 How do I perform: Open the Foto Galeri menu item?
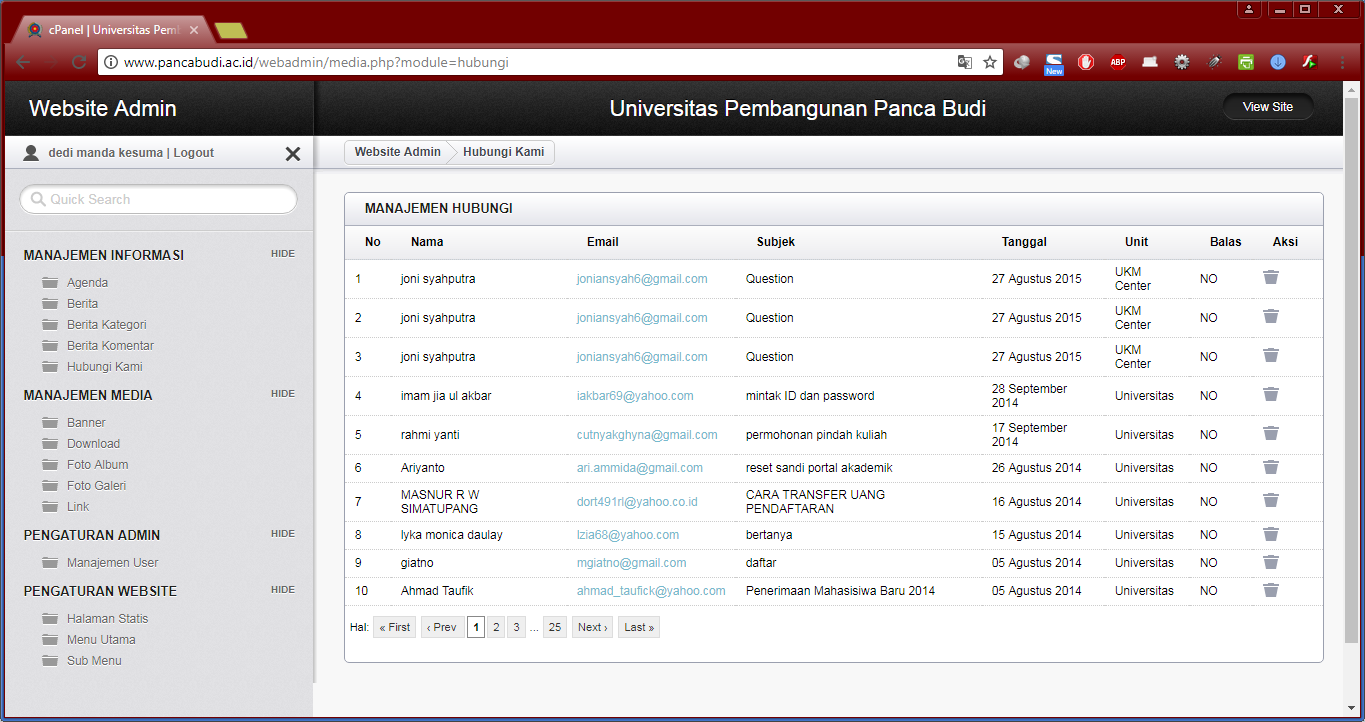pos(96,486)
